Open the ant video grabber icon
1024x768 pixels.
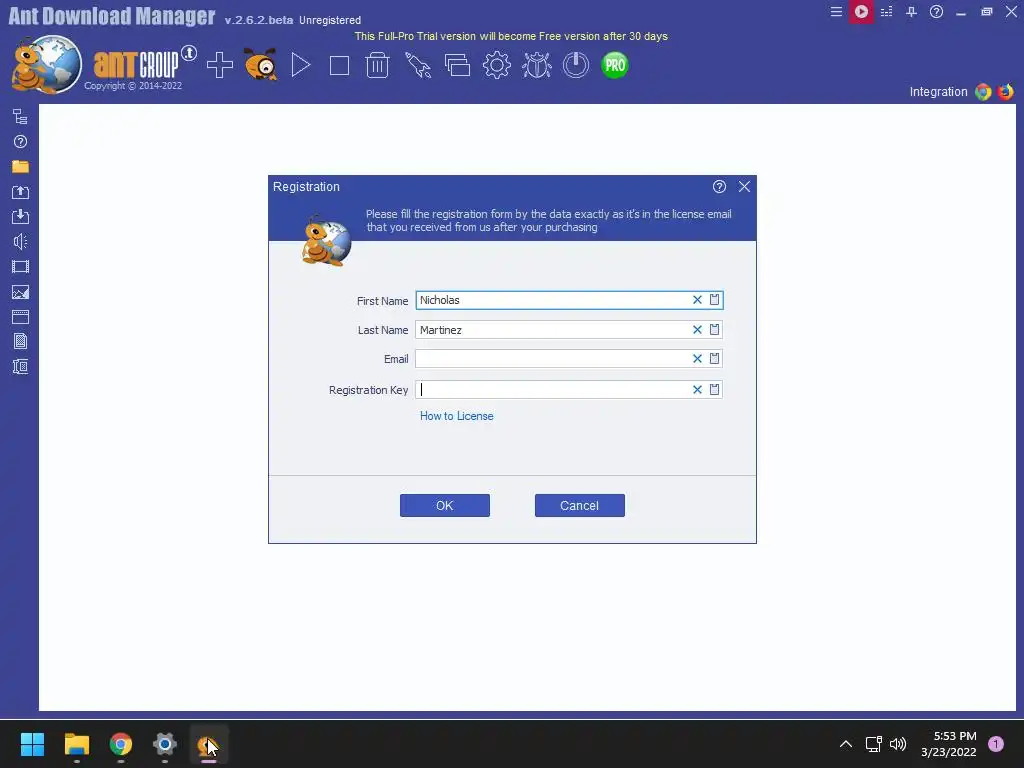point(260,65)
